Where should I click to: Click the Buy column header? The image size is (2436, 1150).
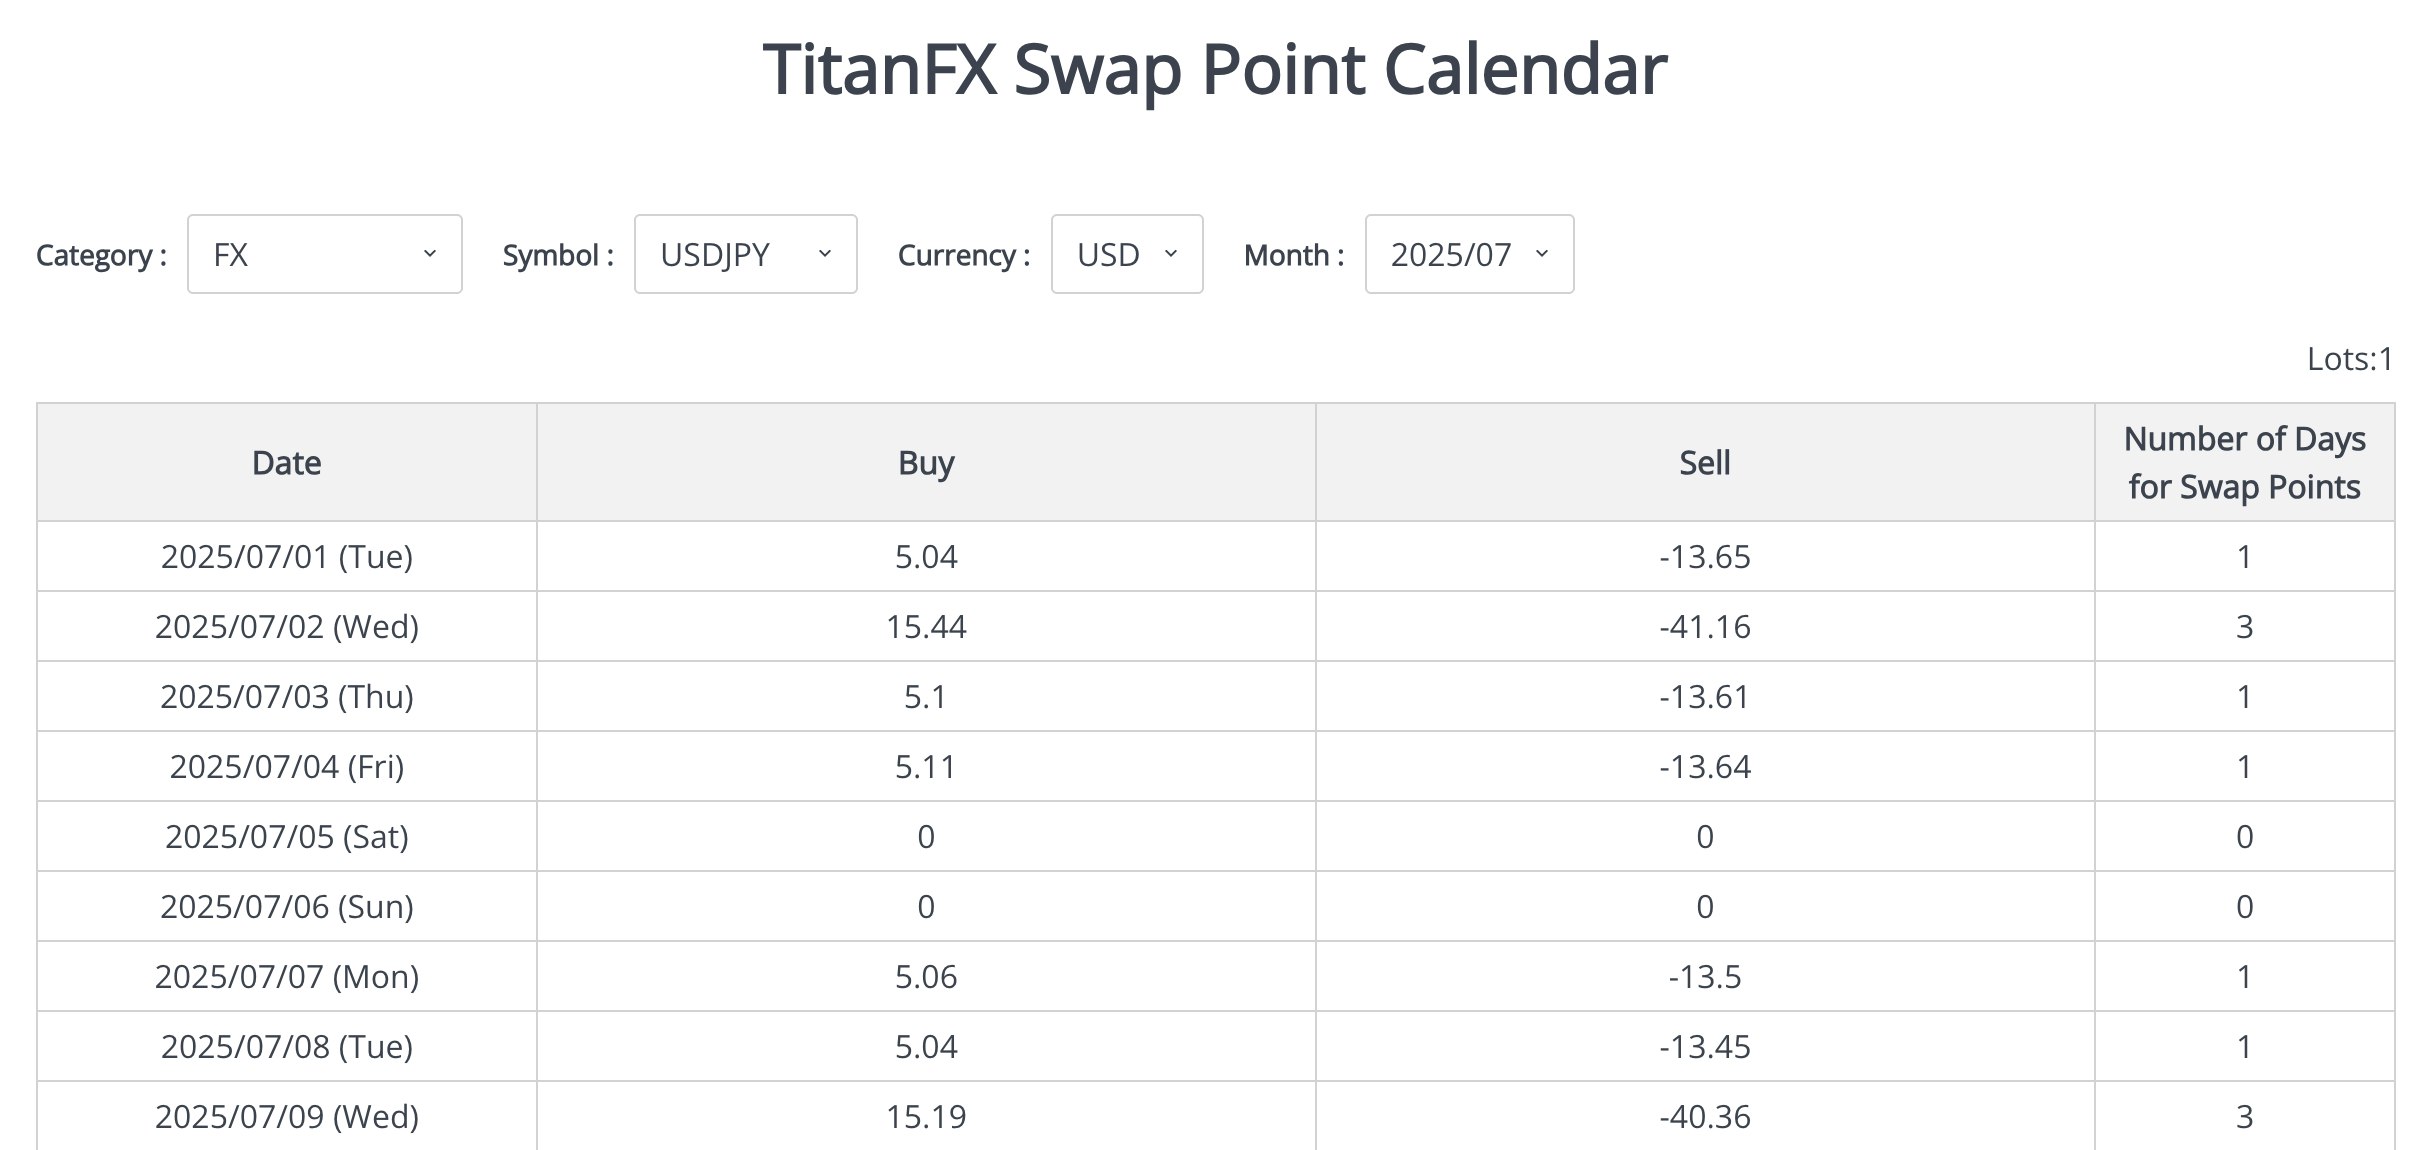926,461
